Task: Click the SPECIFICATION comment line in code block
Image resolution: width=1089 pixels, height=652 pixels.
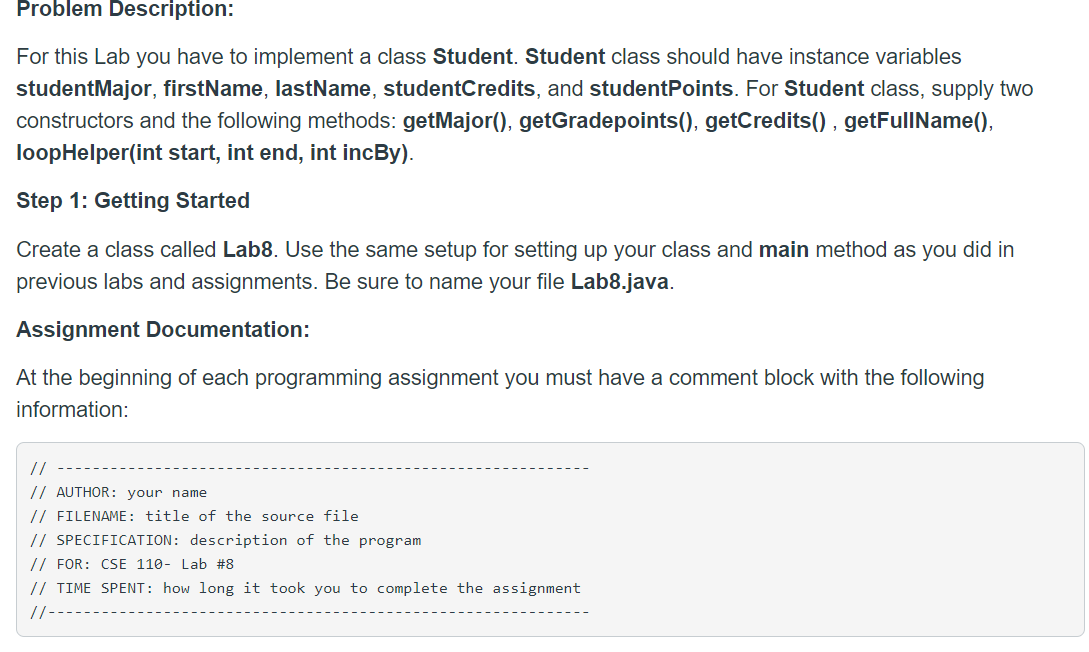Action: coord(226,540)
